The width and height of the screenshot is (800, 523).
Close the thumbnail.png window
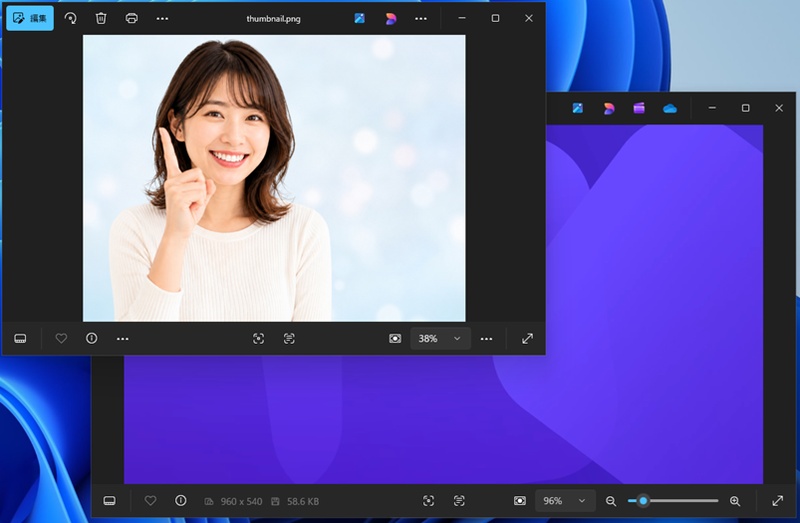[529, 18]
